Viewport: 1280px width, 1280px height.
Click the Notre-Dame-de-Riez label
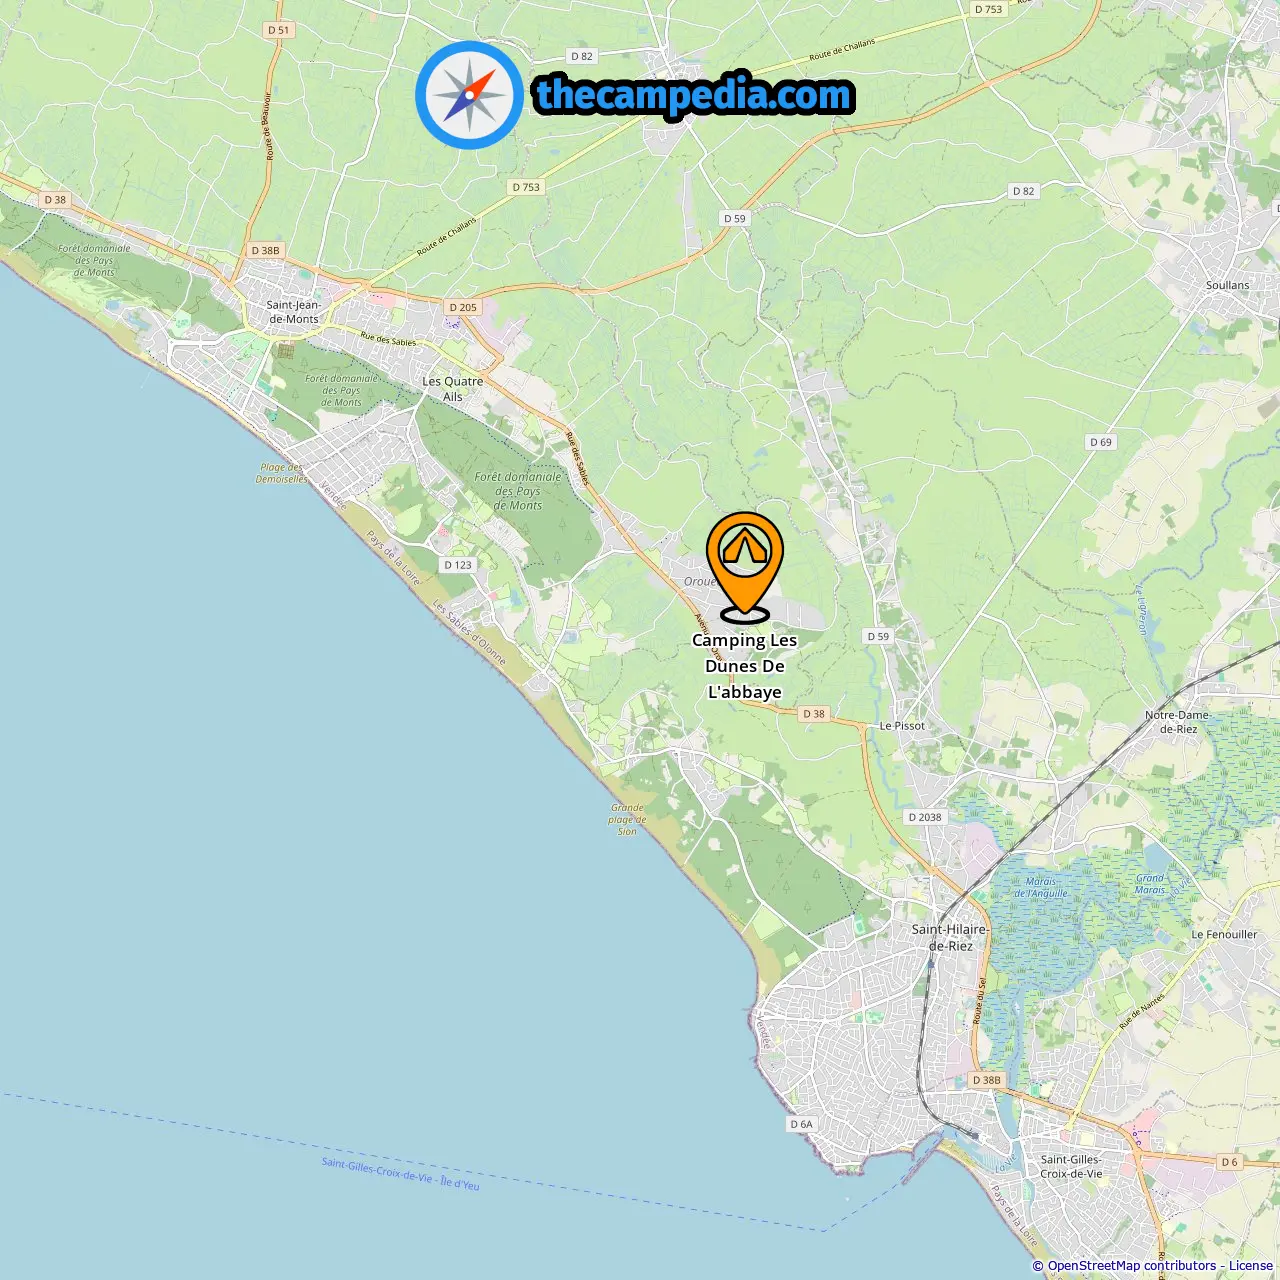(x=1178, y=722)
